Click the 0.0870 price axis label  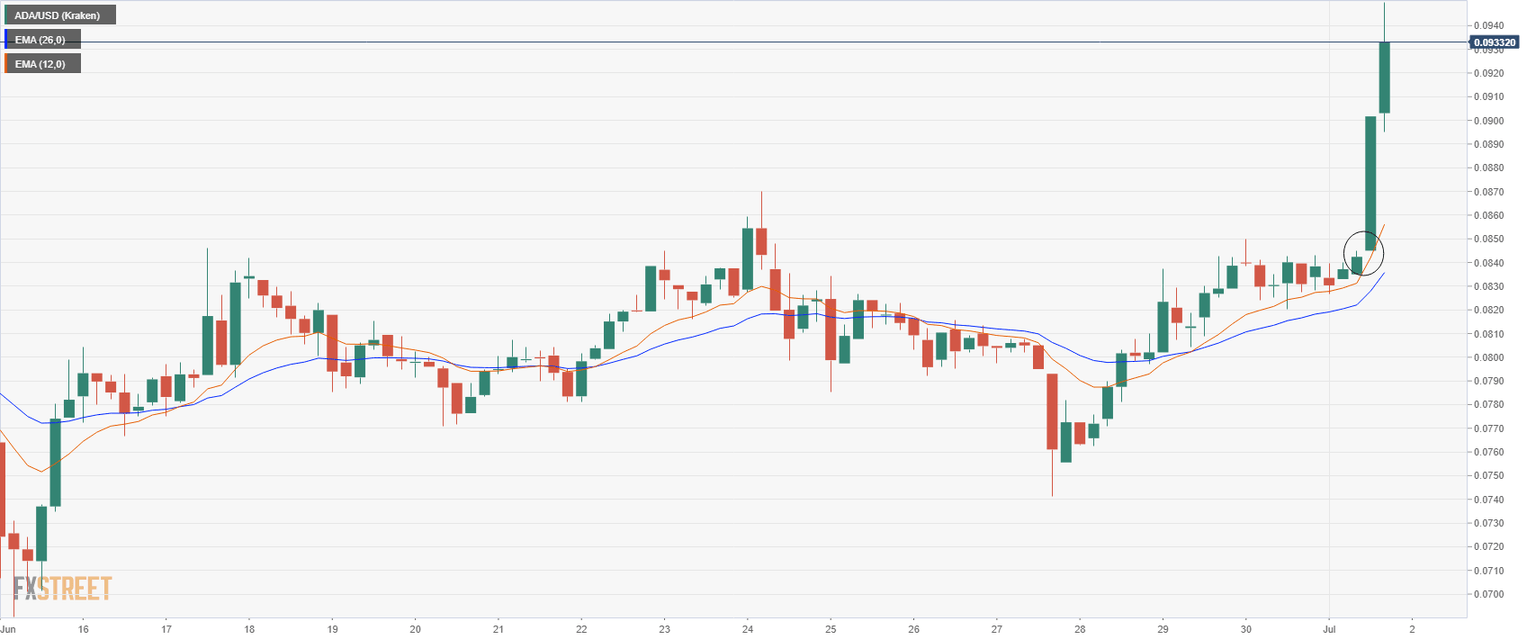pyautogui.click(x=1489, y=192)
